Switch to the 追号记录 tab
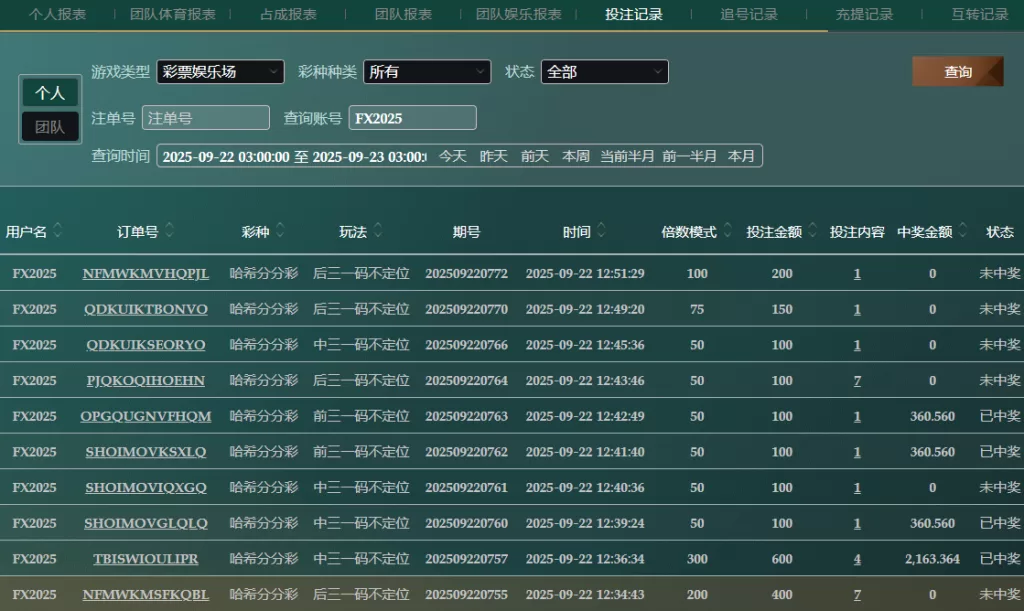Image resolution: width=1024 pixels, height=611 pixels. click(749, 15)
